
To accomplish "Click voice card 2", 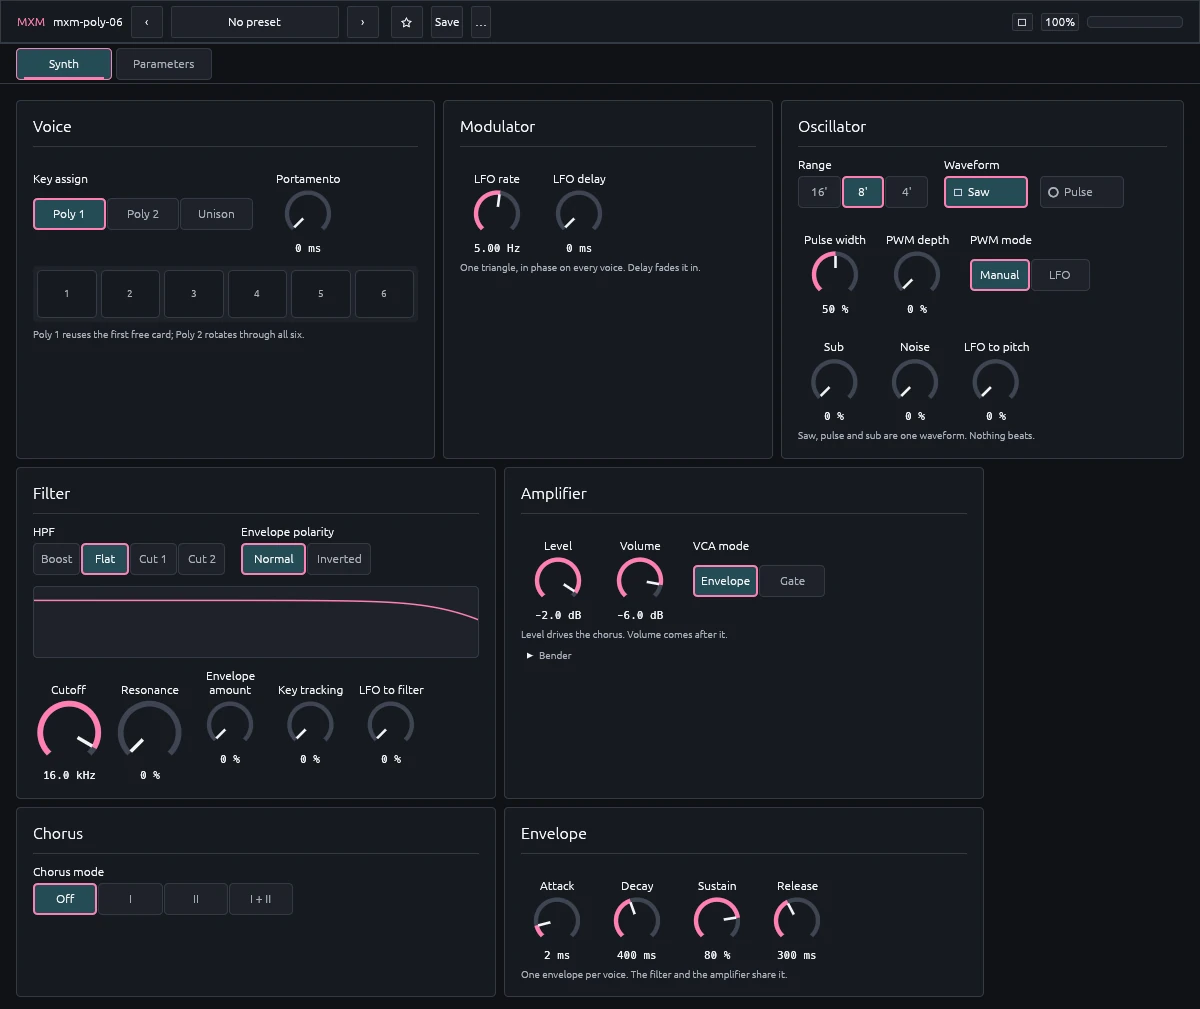I will coord(130,294).
